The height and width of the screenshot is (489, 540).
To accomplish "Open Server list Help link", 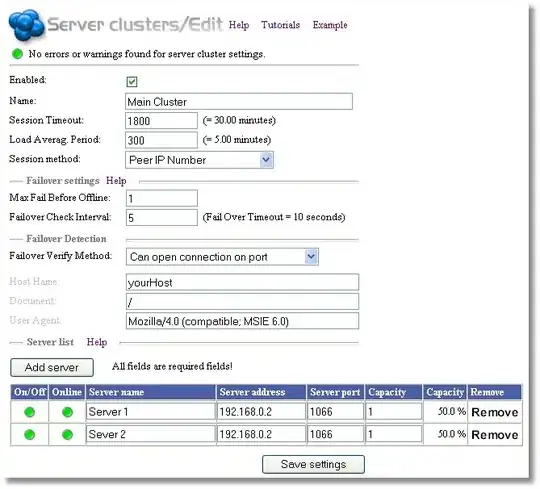I will coord(97,342).
